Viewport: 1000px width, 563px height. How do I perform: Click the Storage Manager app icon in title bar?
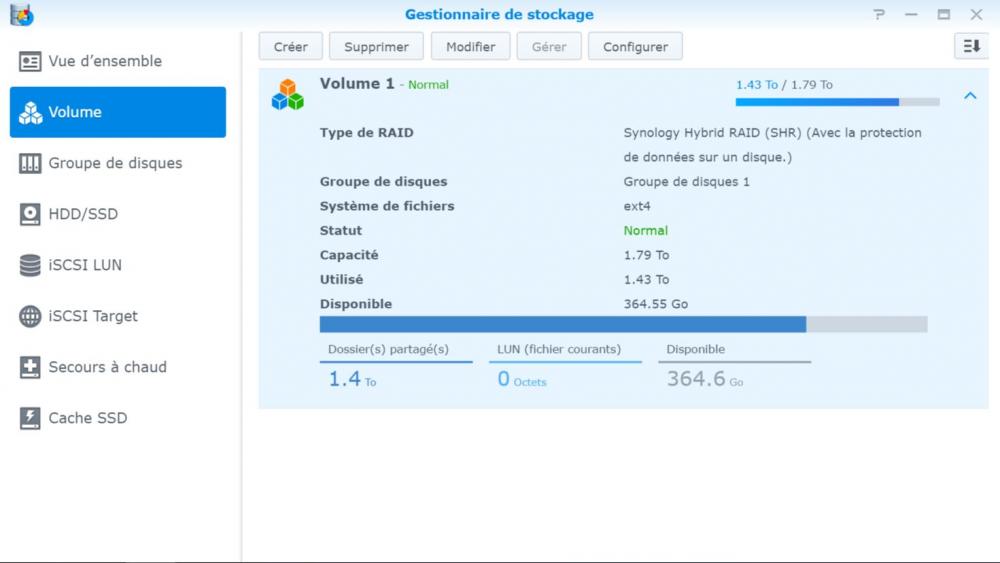pos(21,15)
